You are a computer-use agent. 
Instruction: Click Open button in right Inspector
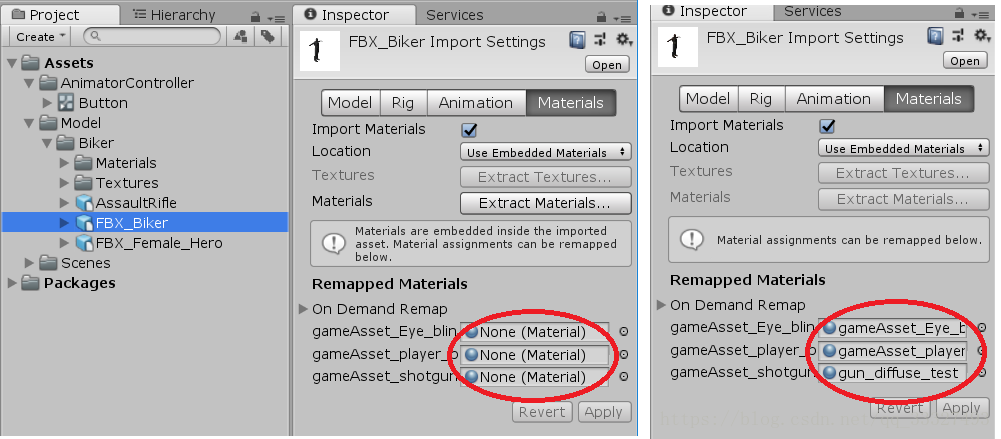(x=965, y=61)
